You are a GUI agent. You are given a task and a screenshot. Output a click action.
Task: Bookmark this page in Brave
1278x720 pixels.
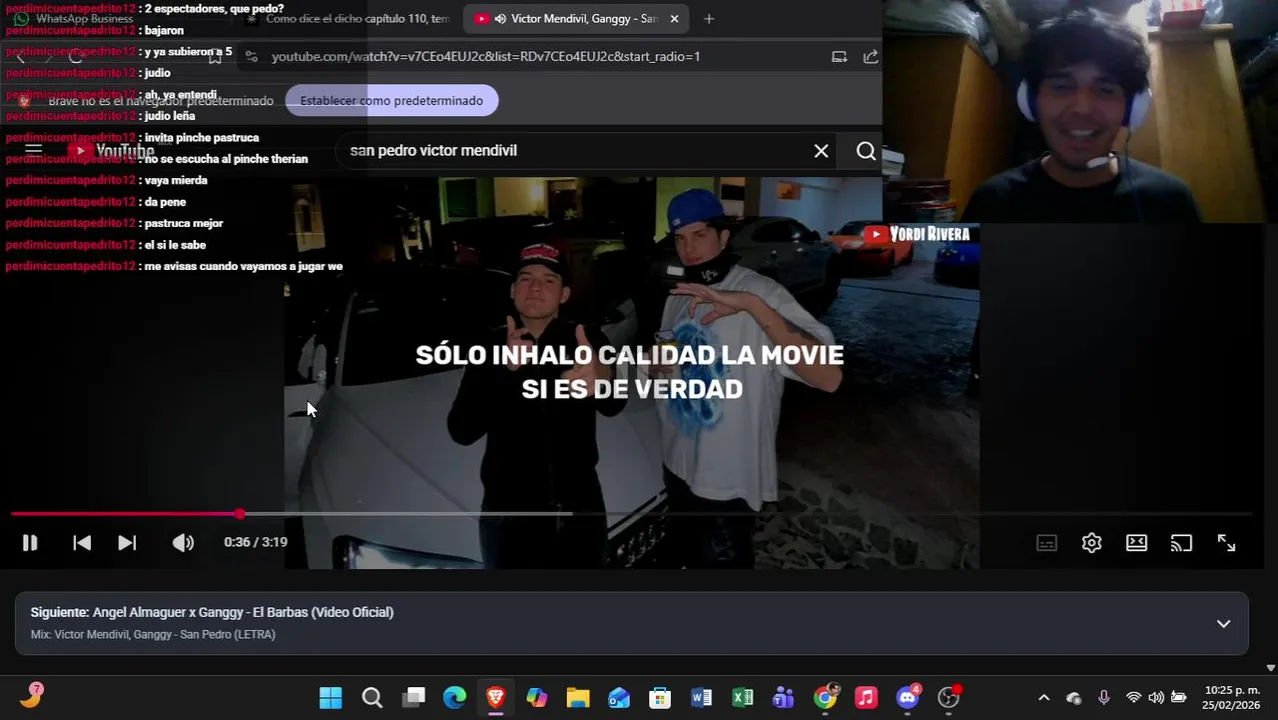[215, 57]
